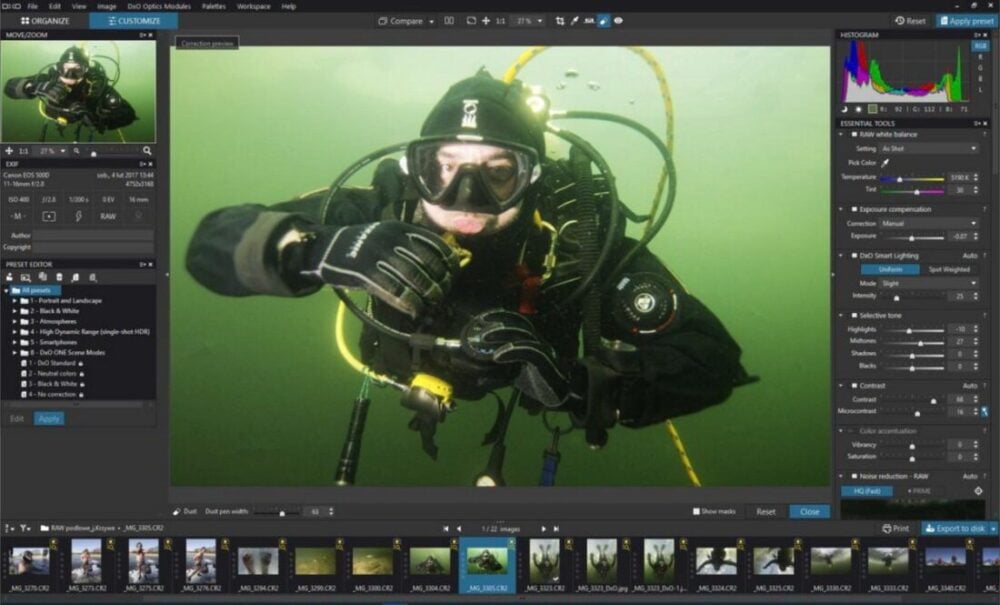Click the large magnifier in Move/Zoom panel

click(x=147, y=151)
